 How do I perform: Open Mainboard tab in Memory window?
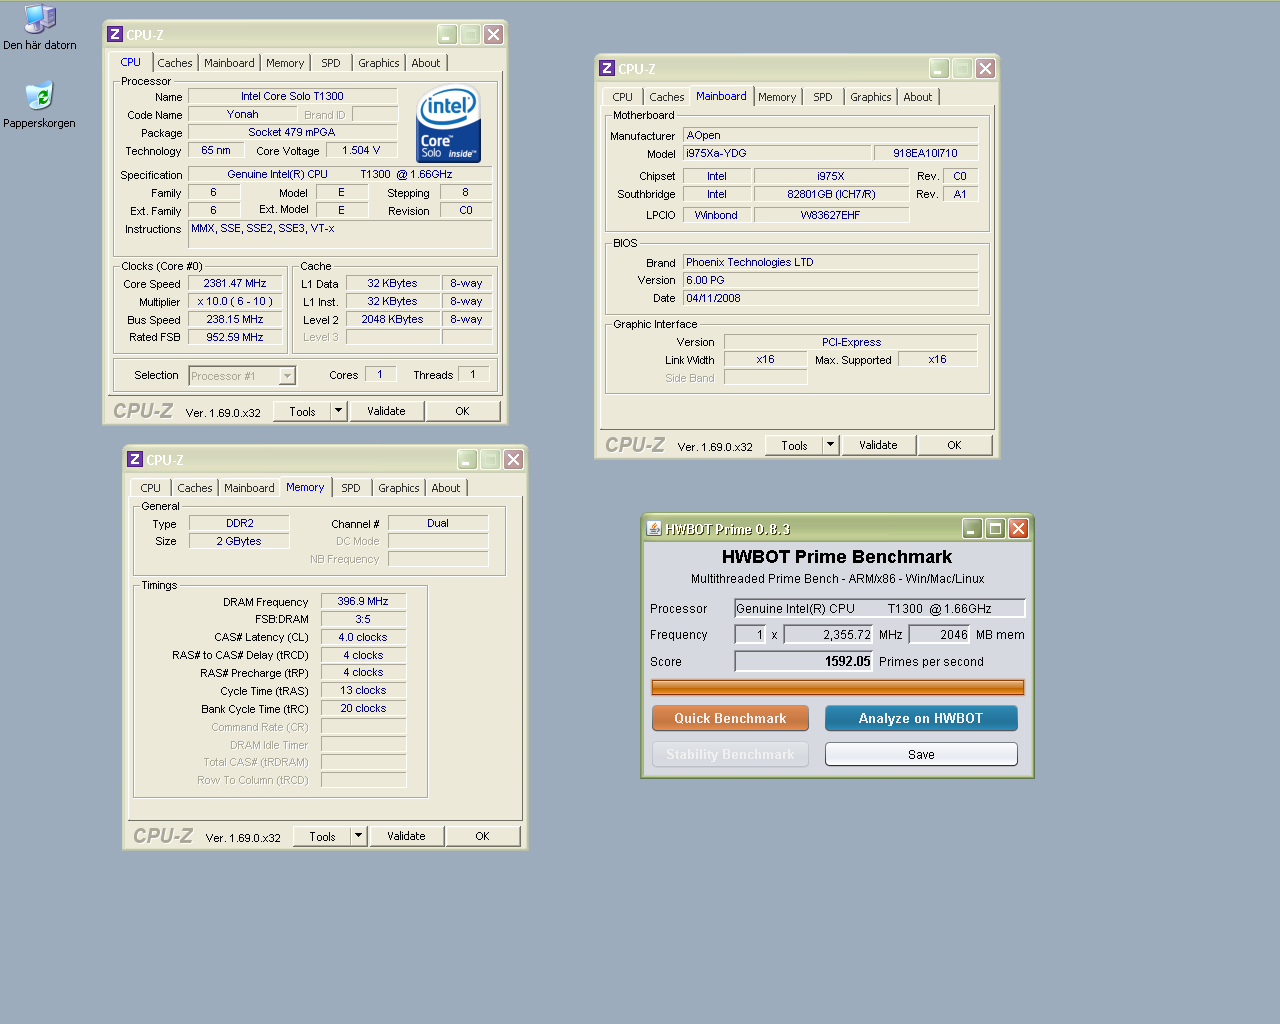click(x=249, y=488)
